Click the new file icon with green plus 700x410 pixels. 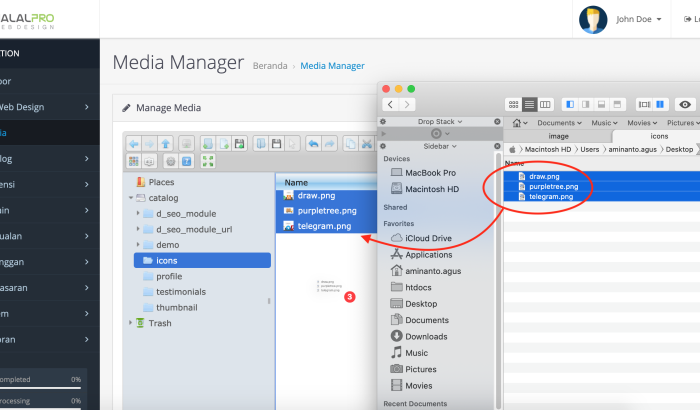click(224, 144)
